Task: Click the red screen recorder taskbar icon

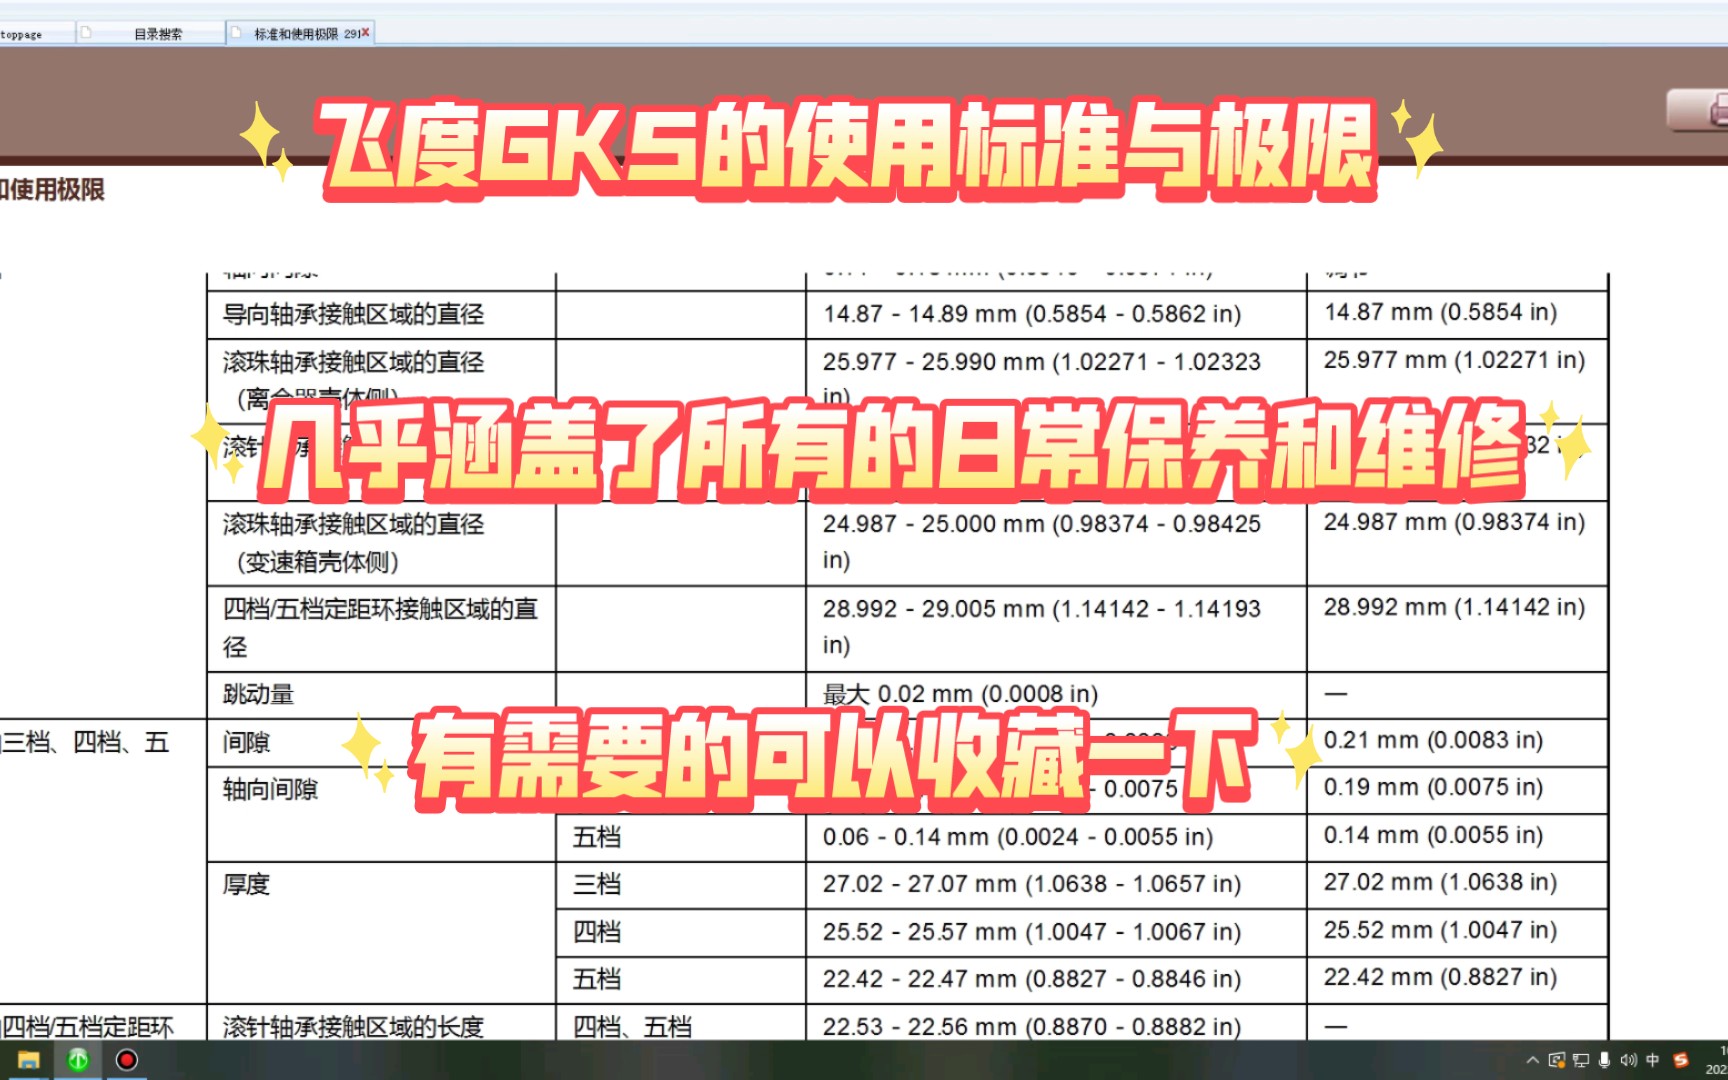Action: pyautogui.click(x=127, y=1060)
